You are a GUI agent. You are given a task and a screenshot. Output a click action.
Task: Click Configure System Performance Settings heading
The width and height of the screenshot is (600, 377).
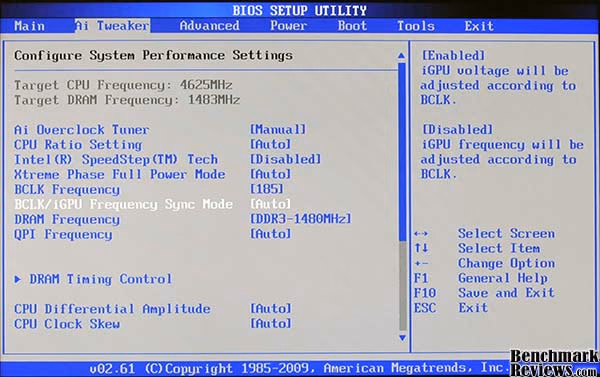tap(153, 56)
